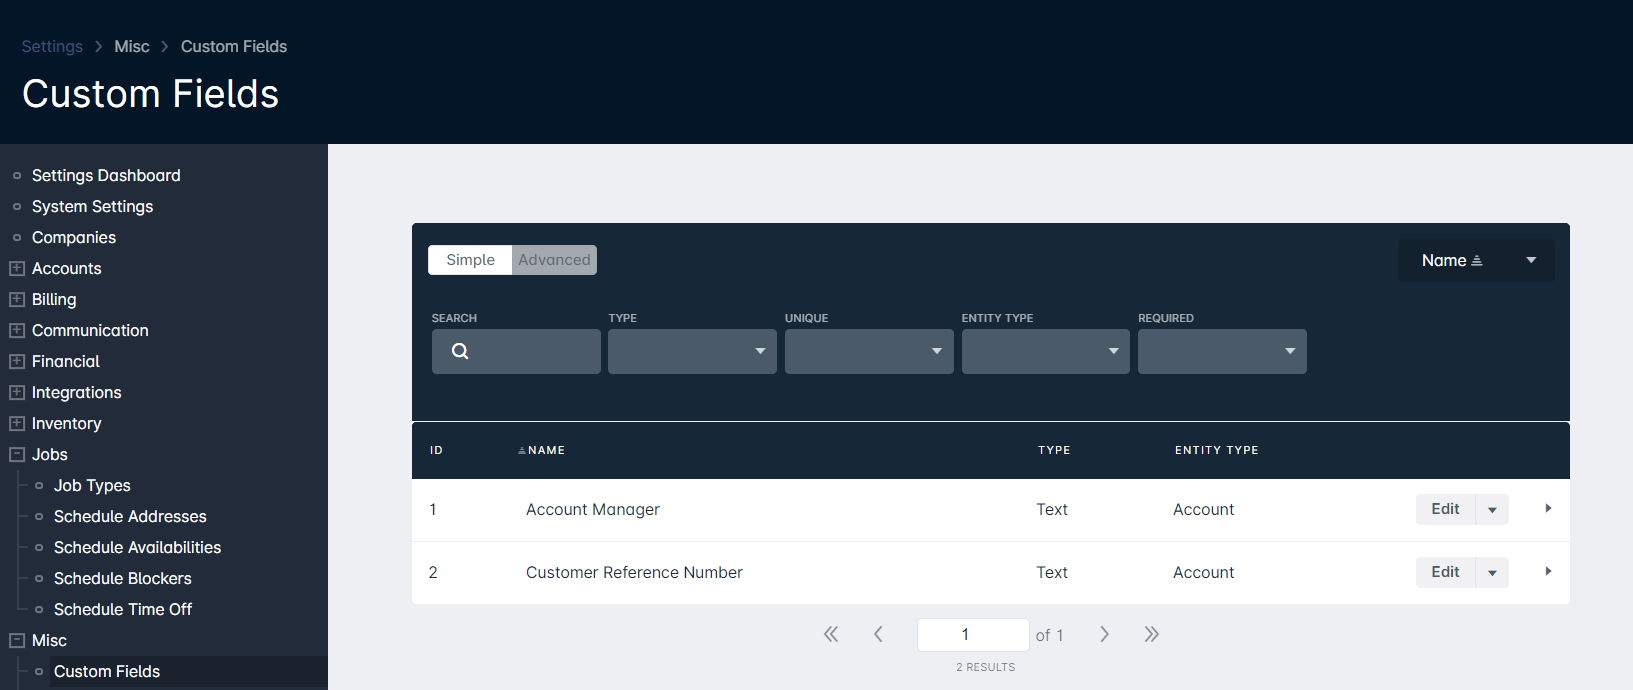The image size is (1633, 690).
Task: Switch to Advanced filter mode
Action: [554, 260]
